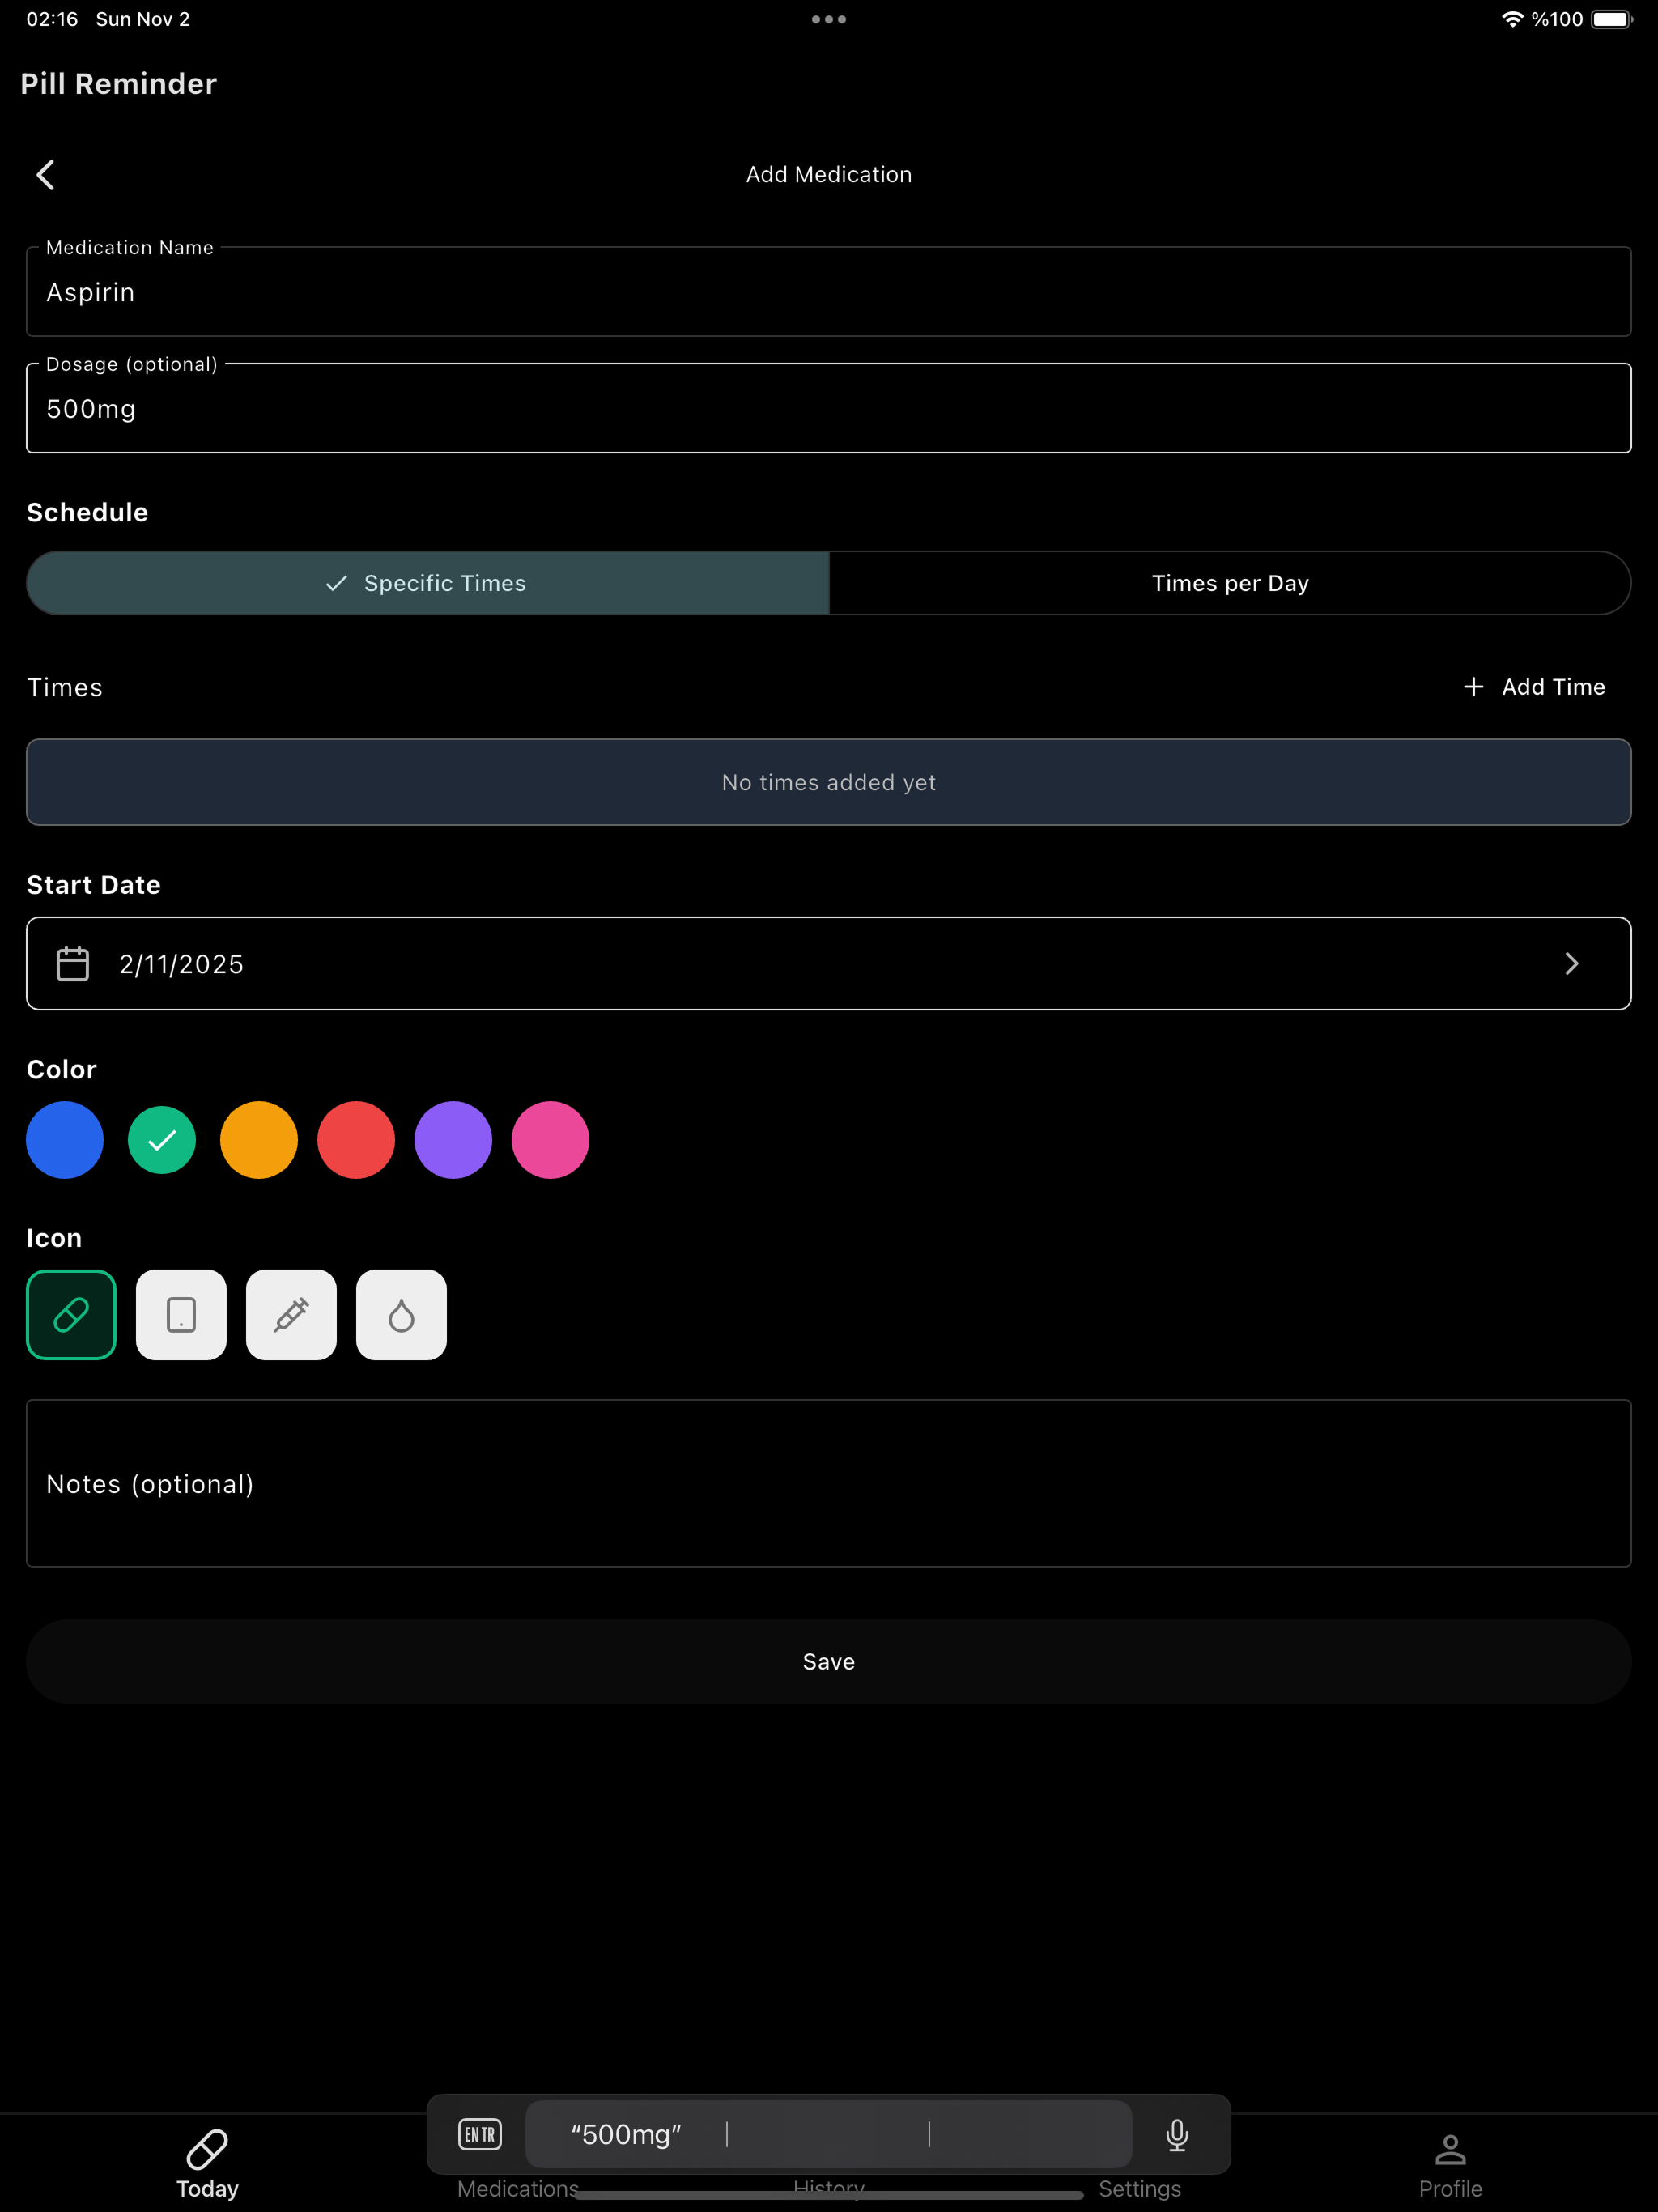Select the liquid drop icon option
This screenshot has width=1658, height=2212.
pyautogui.click(x=401, y=1314)
